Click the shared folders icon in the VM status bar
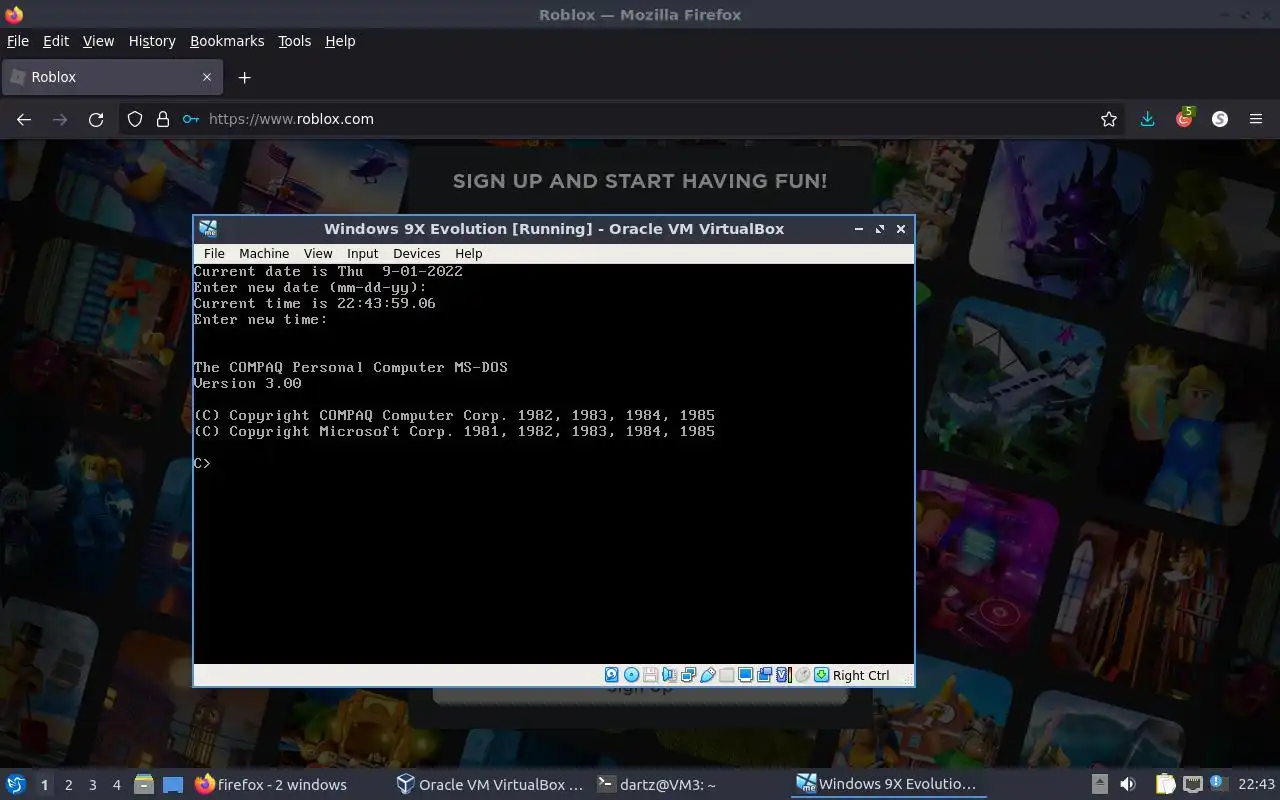Viewport: 1280px width, 800px height. 726,675
